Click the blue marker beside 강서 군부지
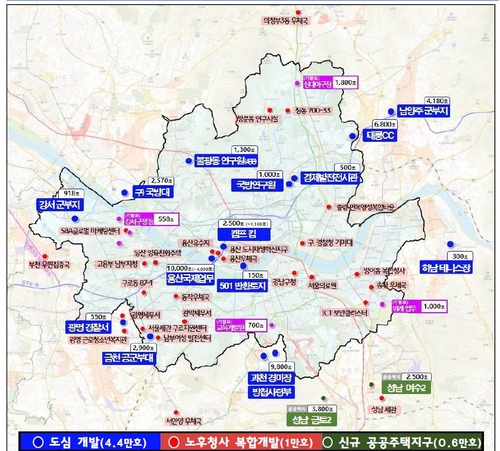Screen dimensions: 500x451 pyautogui.click(x=75, y=219)
